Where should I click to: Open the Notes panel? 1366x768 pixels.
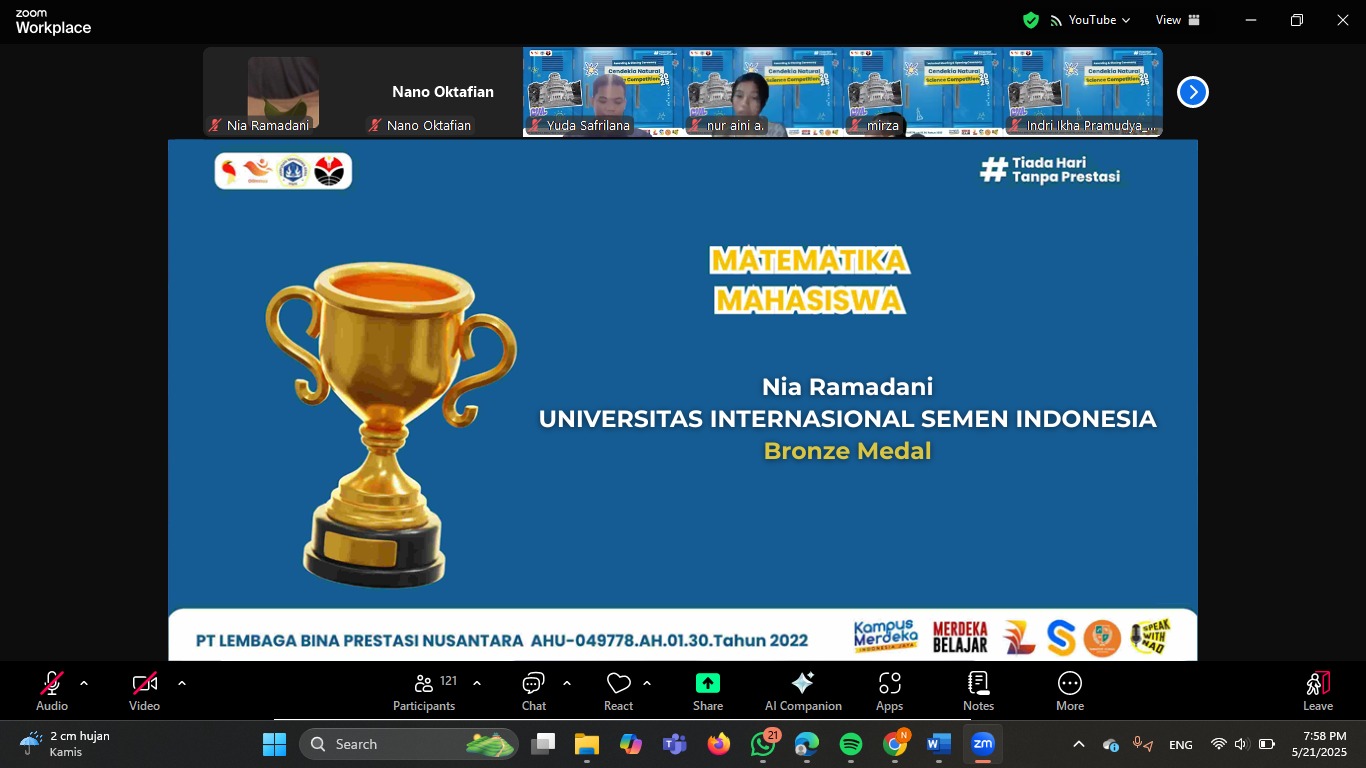(978, 690)
